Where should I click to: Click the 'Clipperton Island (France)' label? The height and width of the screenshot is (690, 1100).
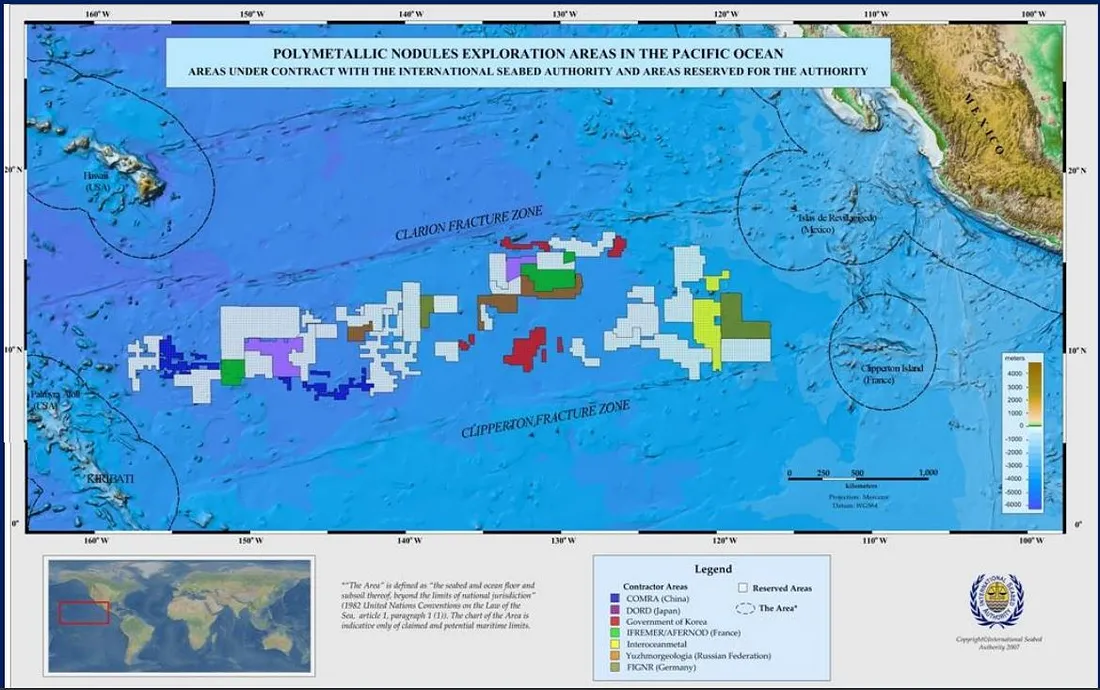click(892, 374)
